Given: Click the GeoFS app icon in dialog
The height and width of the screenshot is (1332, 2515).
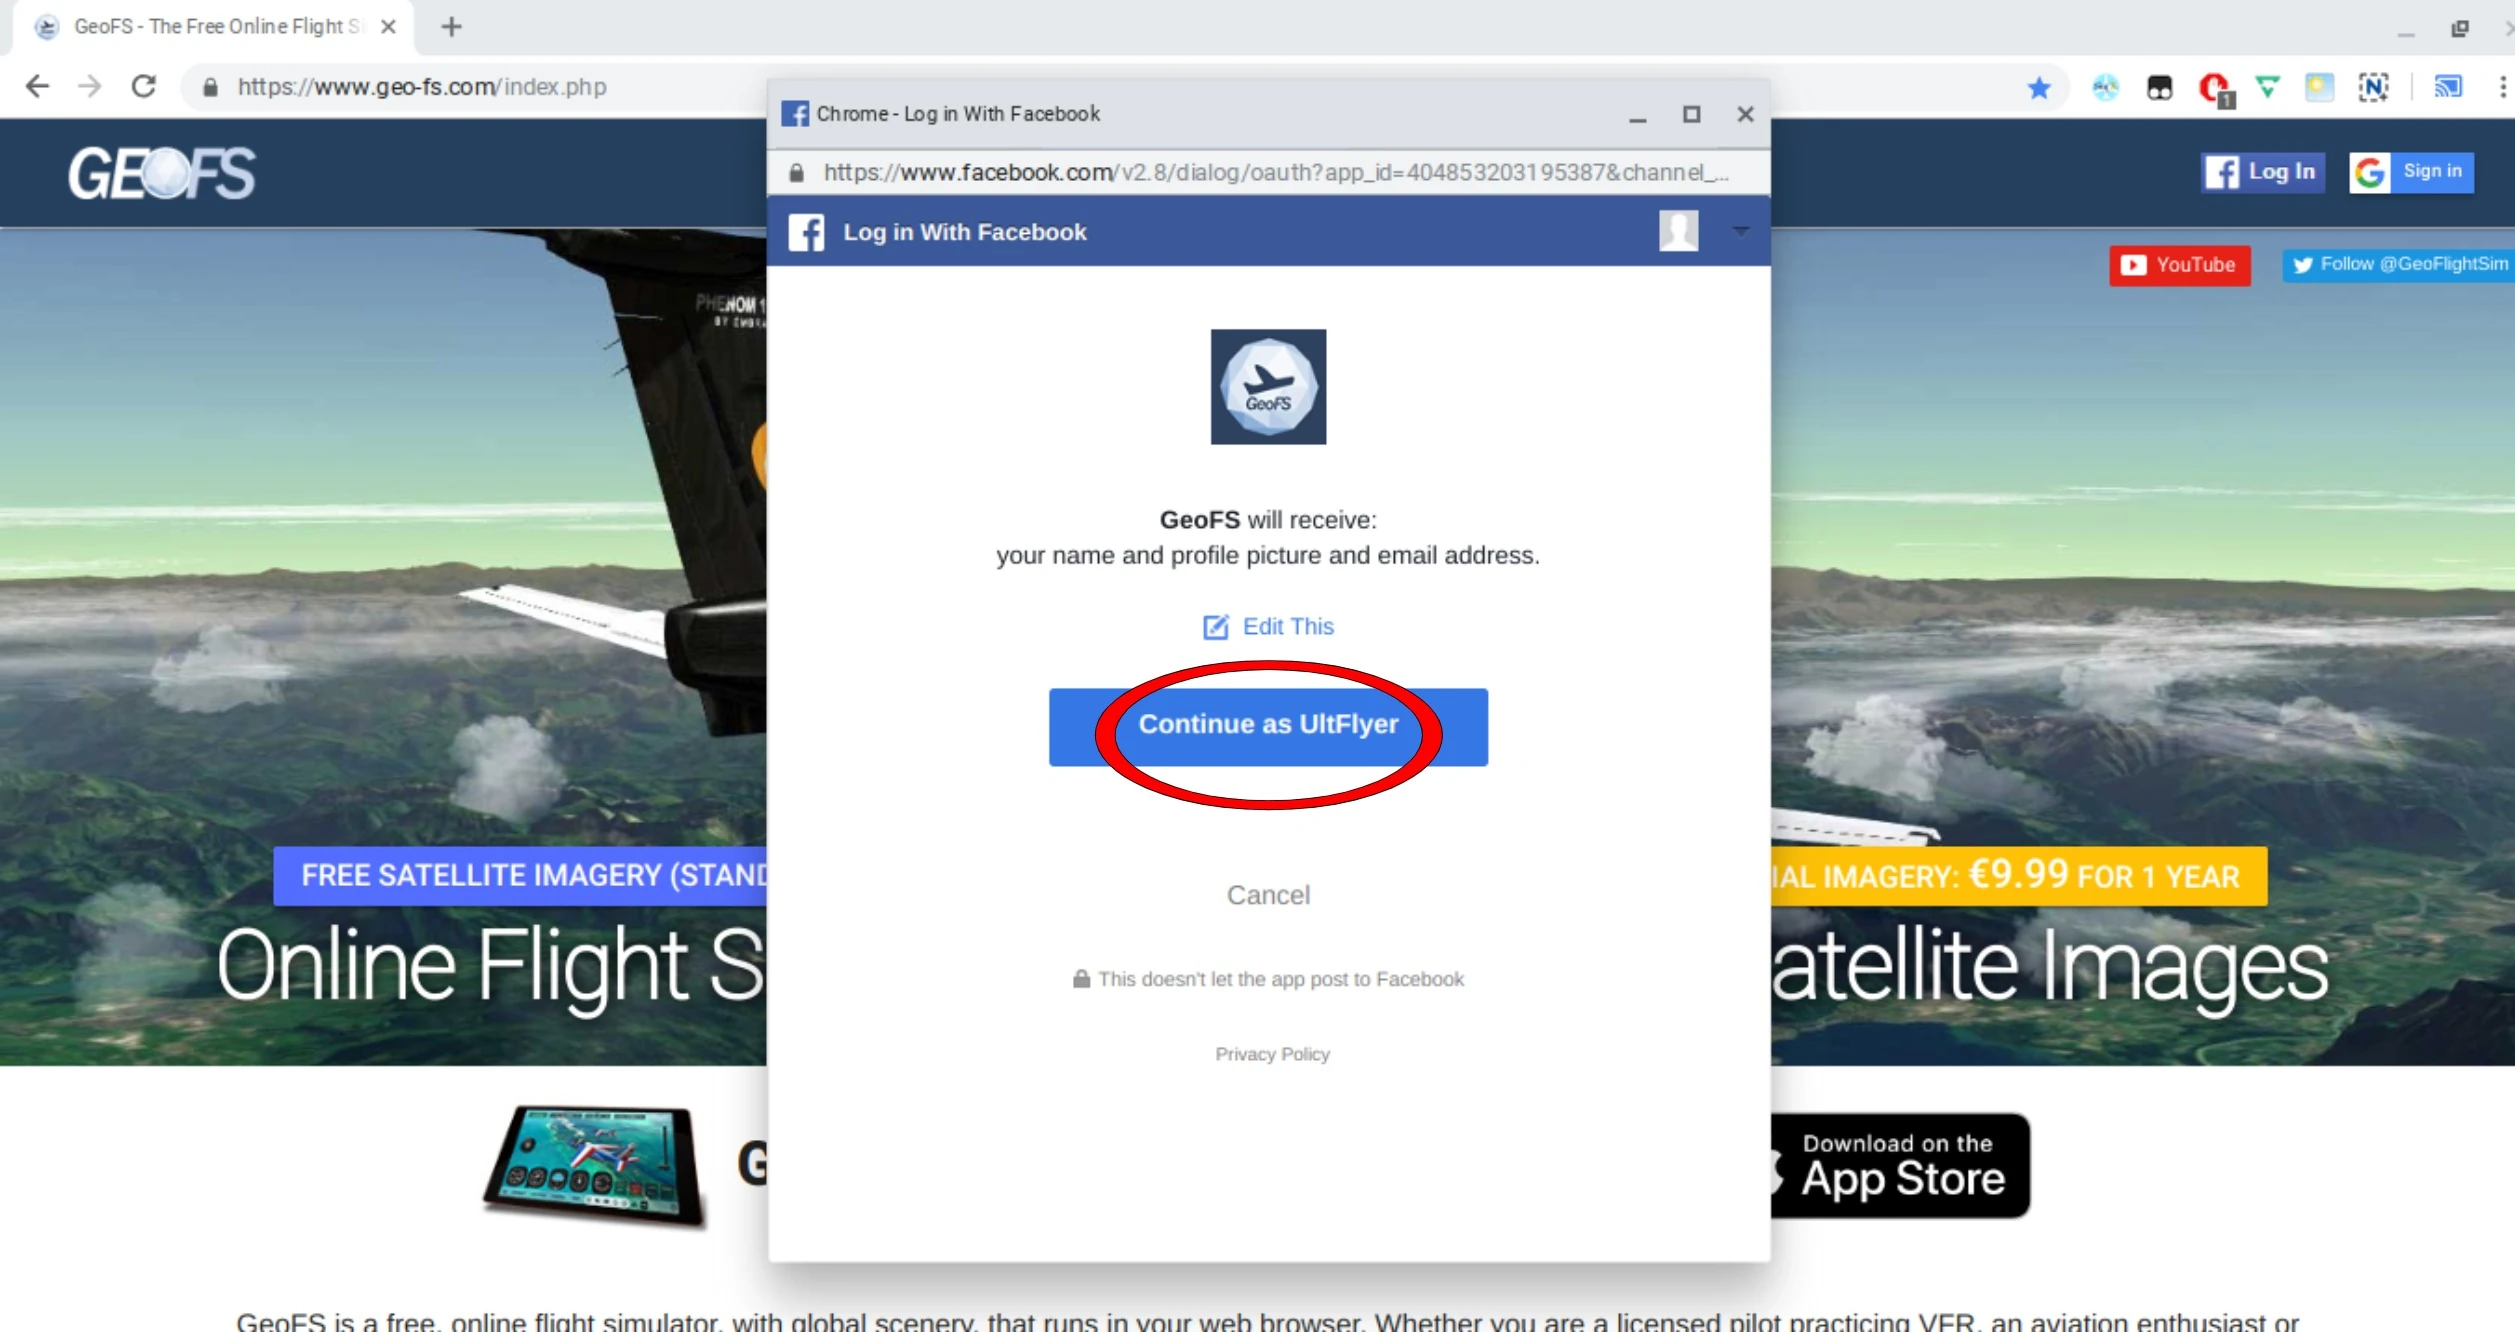Looking at the screenshot, I should tap(1268, 387).
